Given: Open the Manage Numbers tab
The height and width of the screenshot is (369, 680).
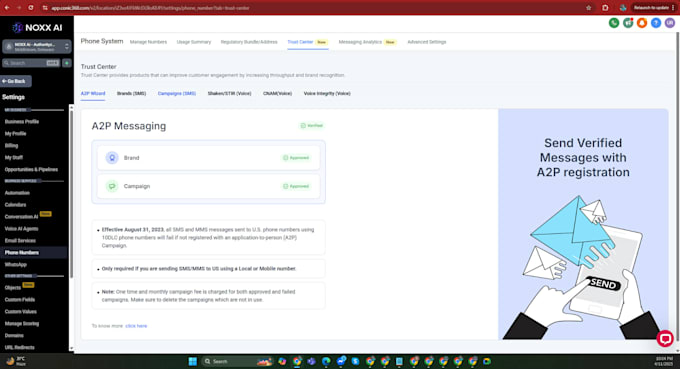Looking at the screenshot, I should (148, 42).
